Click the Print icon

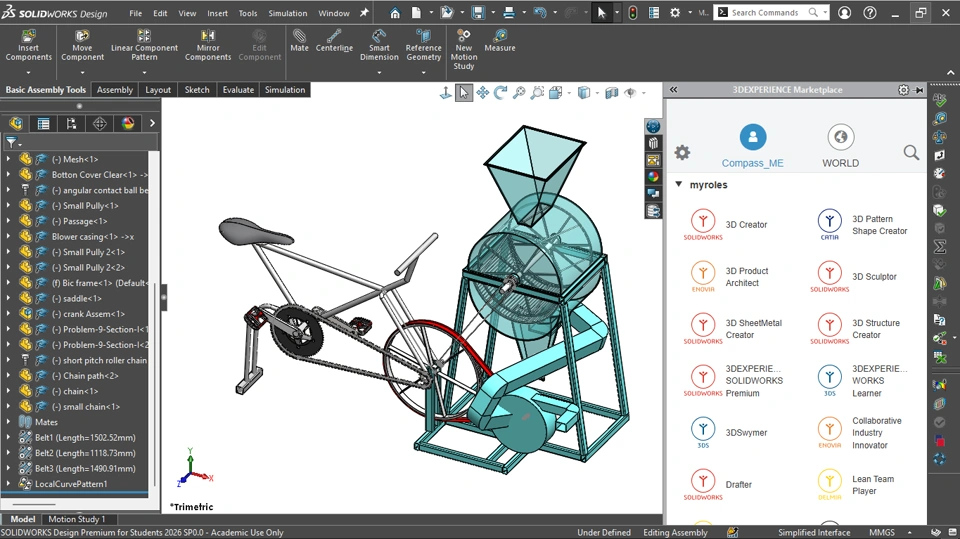click(509, 13)
